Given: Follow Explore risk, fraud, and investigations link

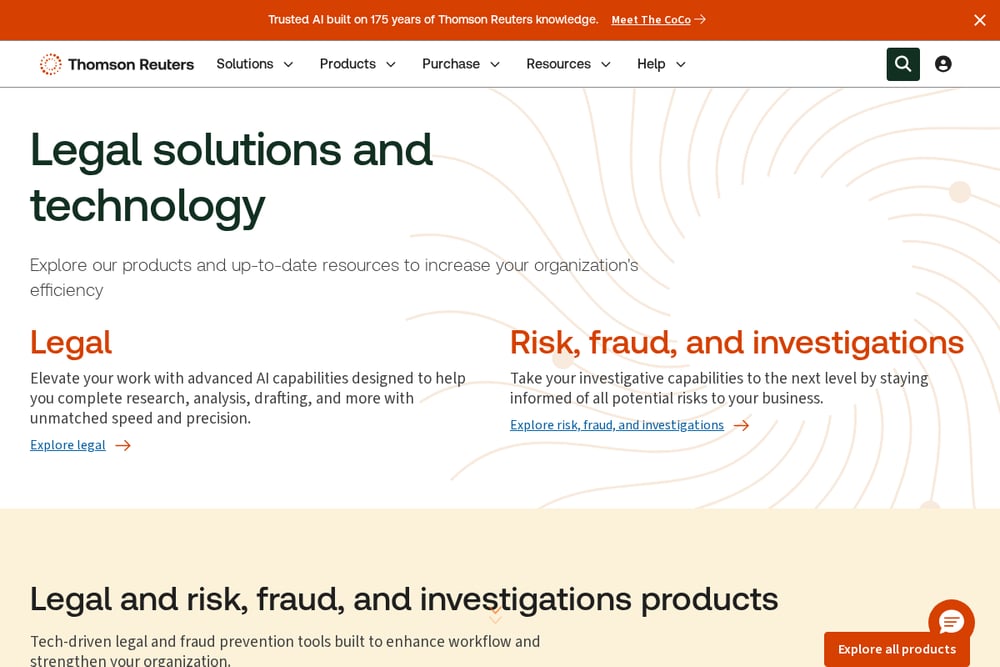Looking at the screenshot, I should 617,425.
